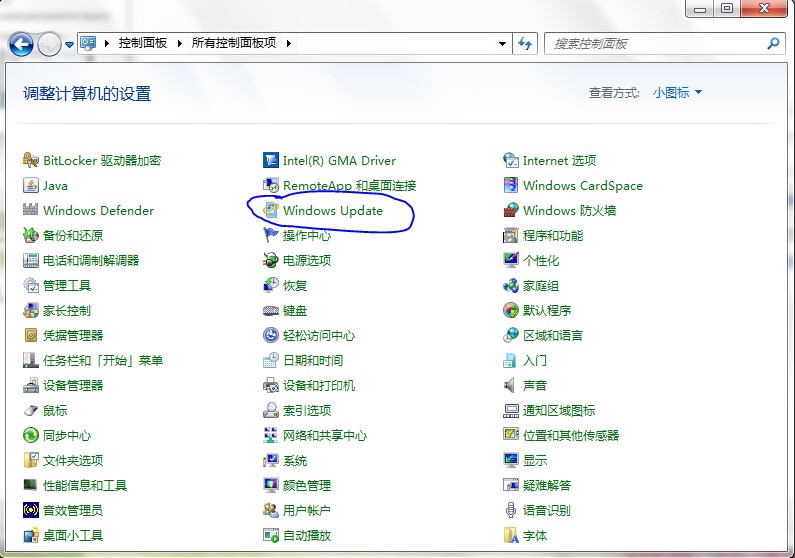Open the 颜色管理 link
795x558 pixels.
(x=307, y=486)
